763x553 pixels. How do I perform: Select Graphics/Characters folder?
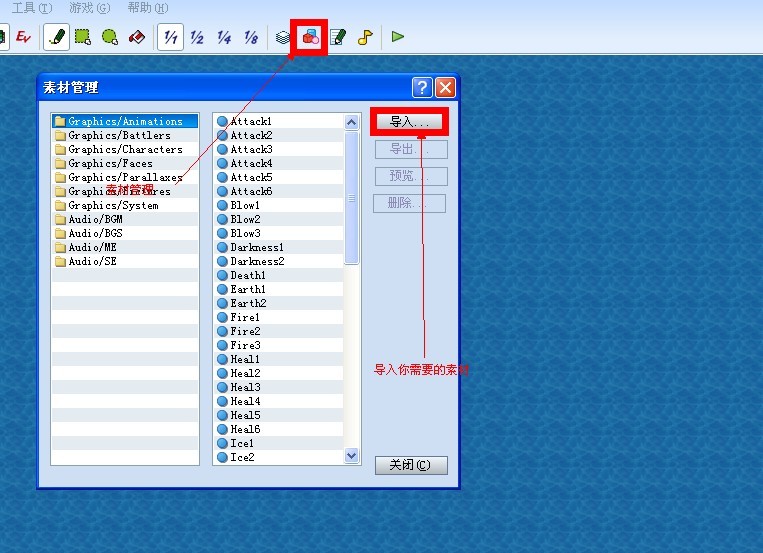(125, 149)
